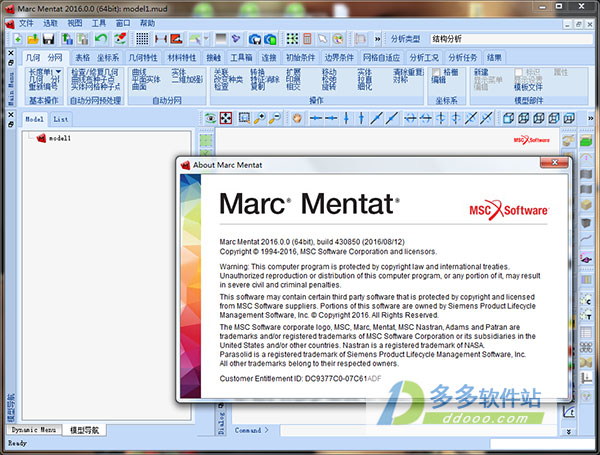Expand the view toolbar overflow chevron
This screenshot has height=455, width=600.
pyautogui.click(x=590, y=118)
